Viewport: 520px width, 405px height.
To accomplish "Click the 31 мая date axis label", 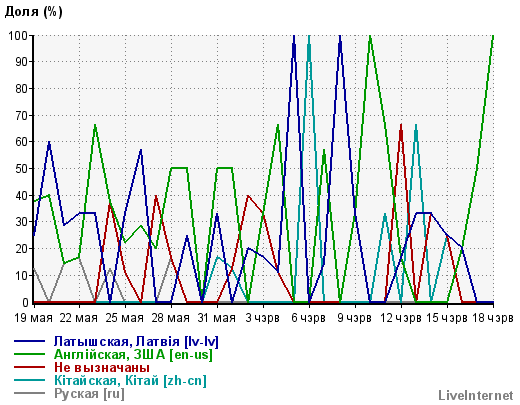I will click(217, 318).
